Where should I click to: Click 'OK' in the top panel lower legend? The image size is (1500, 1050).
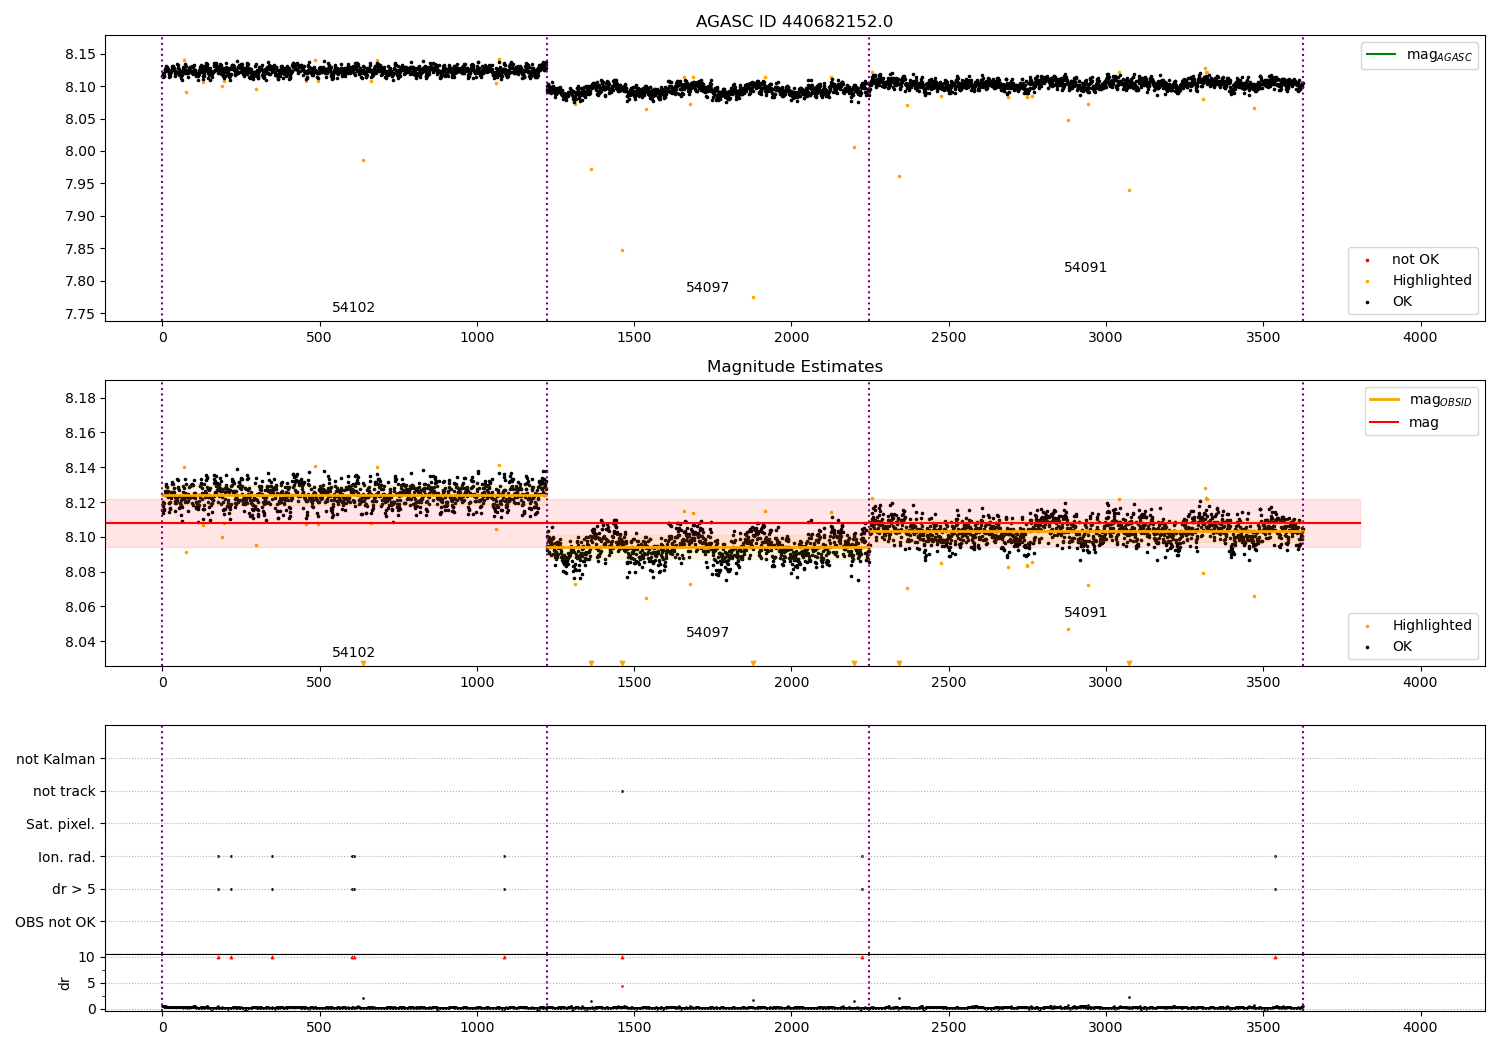pos(1402,302)
